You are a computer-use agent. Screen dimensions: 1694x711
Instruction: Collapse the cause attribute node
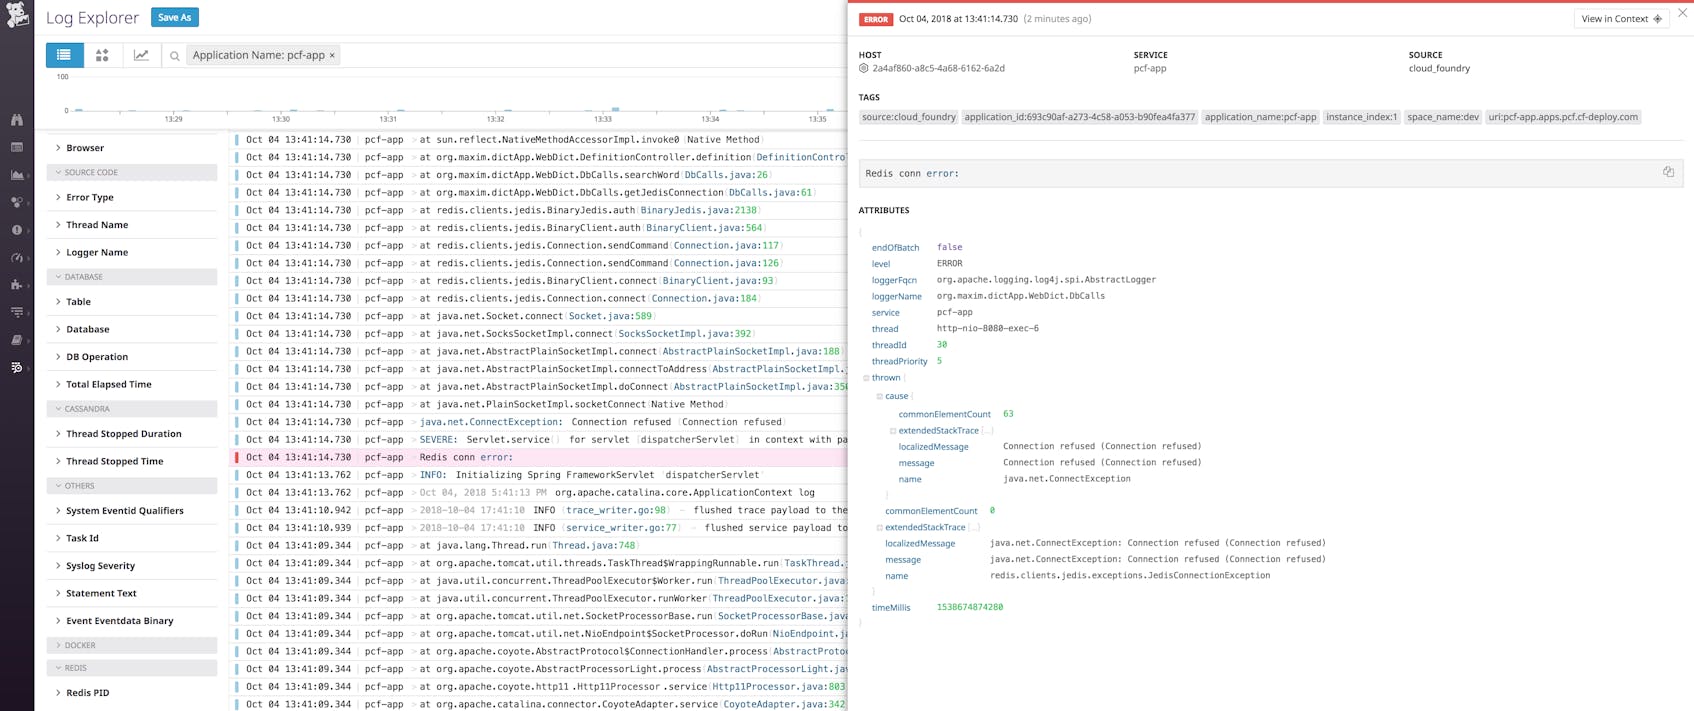pos(880,396)
